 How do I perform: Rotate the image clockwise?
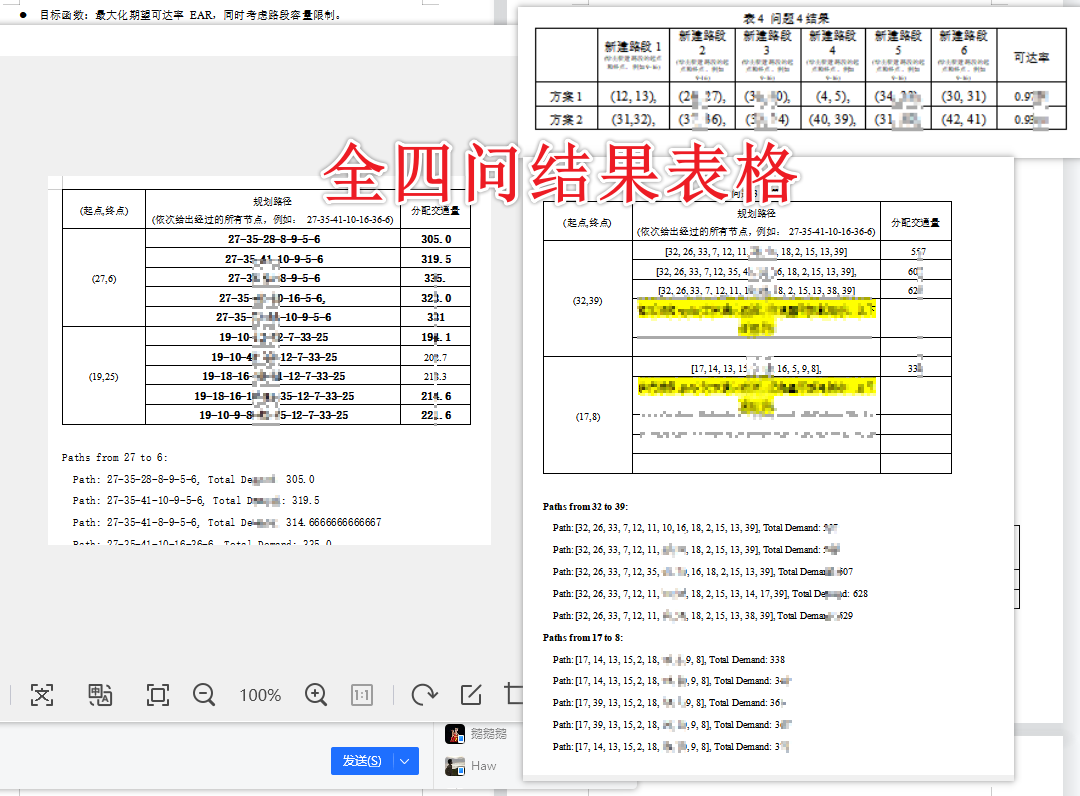424,695
